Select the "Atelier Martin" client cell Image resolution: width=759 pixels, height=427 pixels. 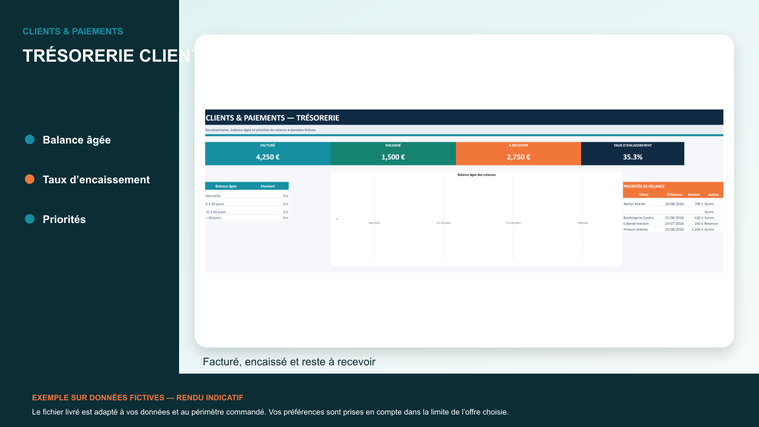tap(635, 204)
